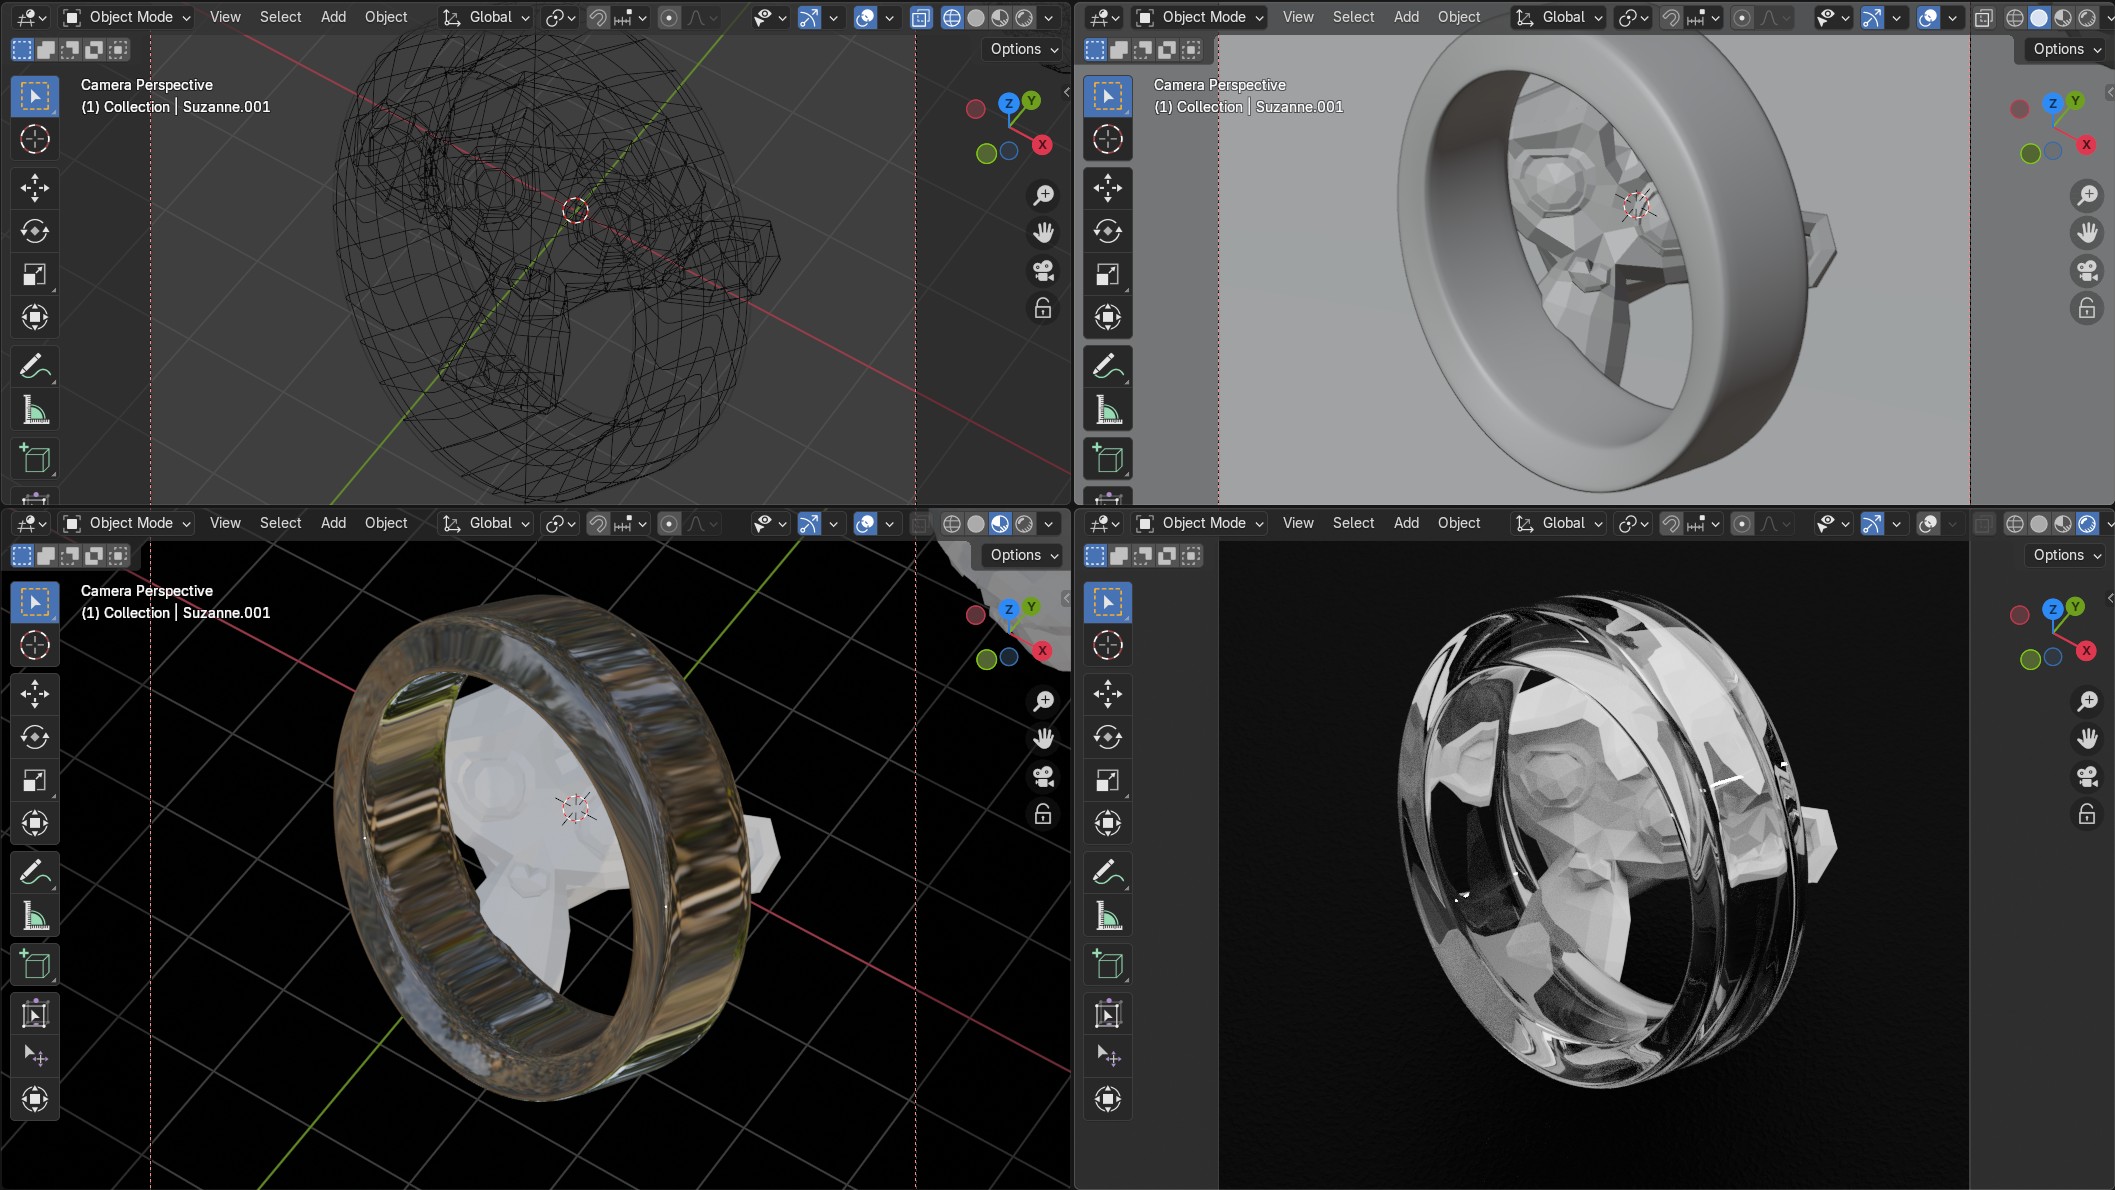Select the Measure tool in top-left viewport
The width and height of the screenshot is (2115, 1190).
35,410
